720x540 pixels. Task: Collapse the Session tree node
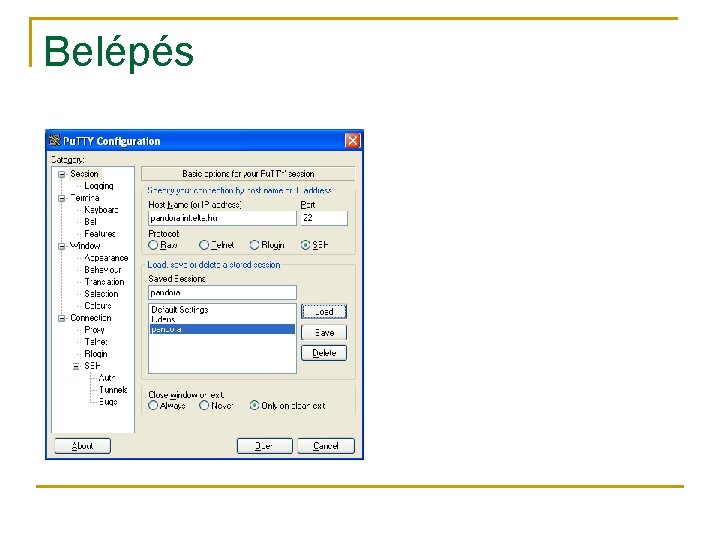point(62,174)
